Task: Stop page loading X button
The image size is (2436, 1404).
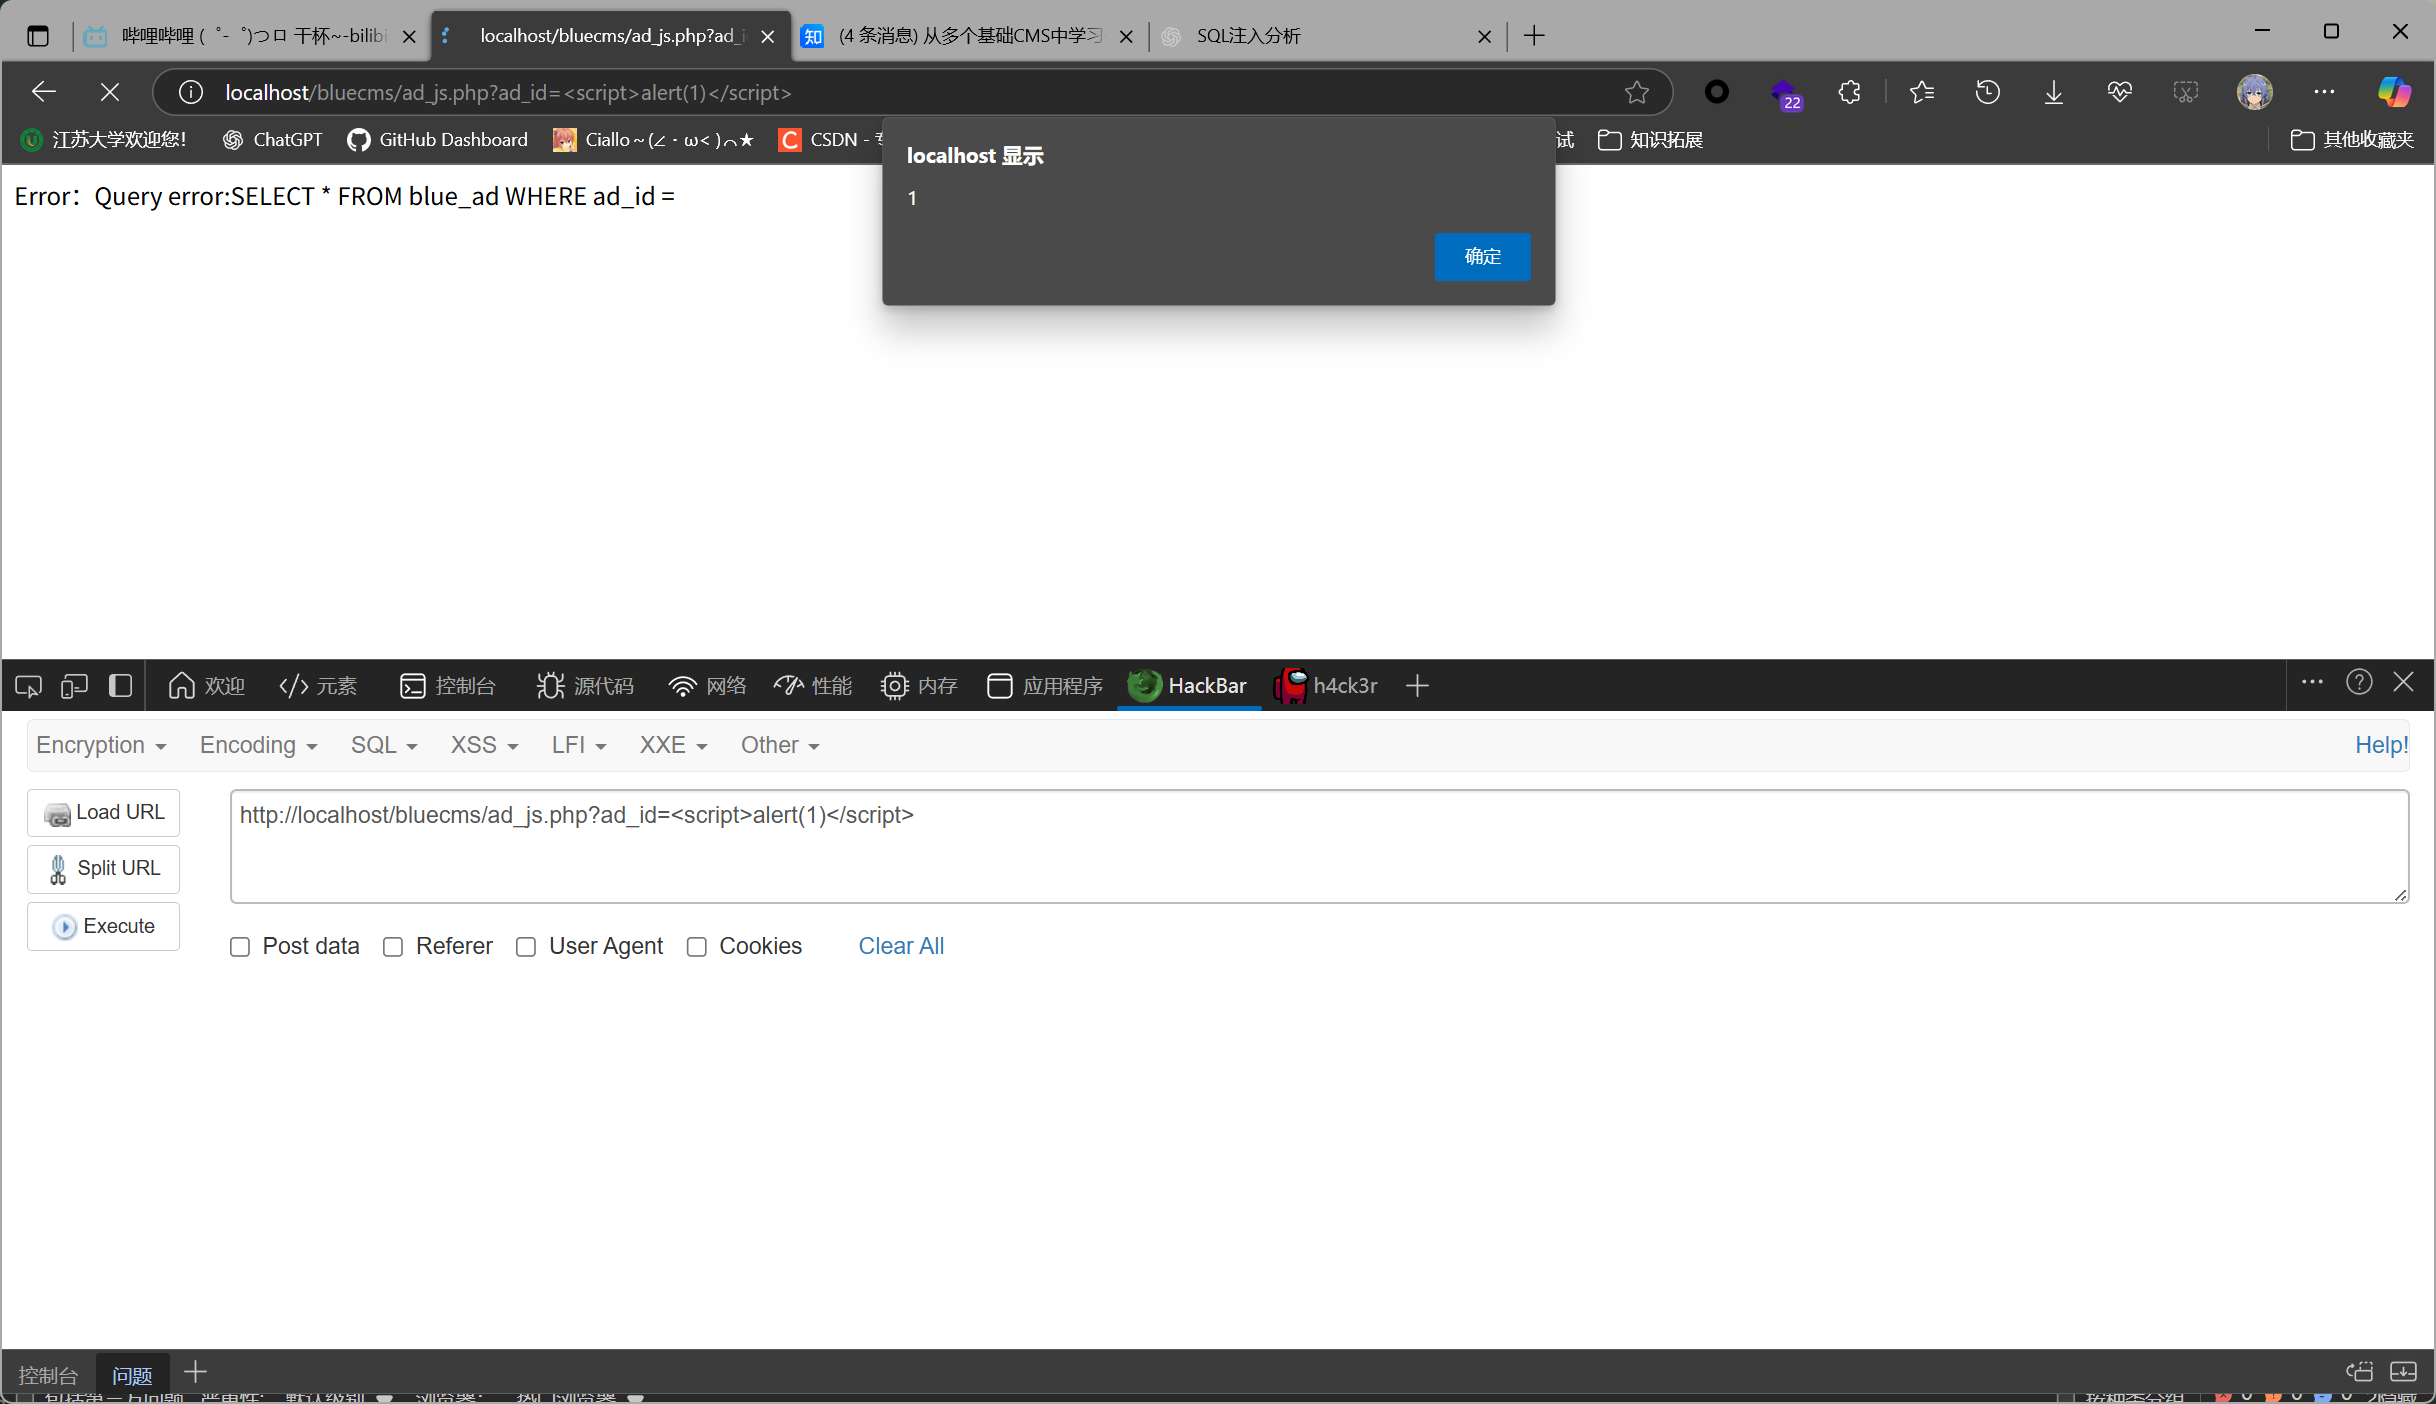Action: coord(110,92)
